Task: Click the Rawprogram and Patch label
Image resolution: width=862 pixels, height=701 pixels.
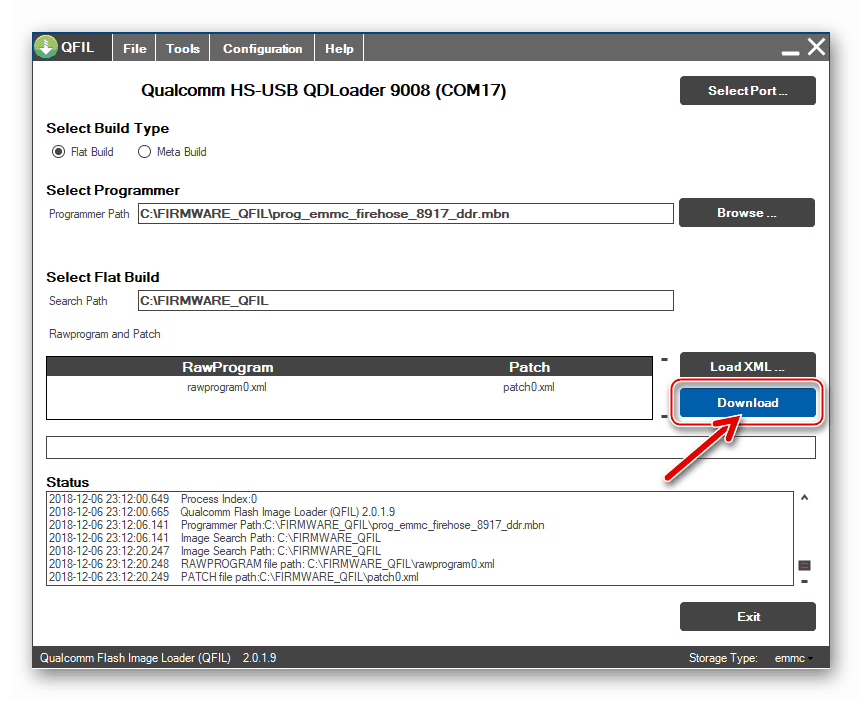Action: click(x=104, y=334)
